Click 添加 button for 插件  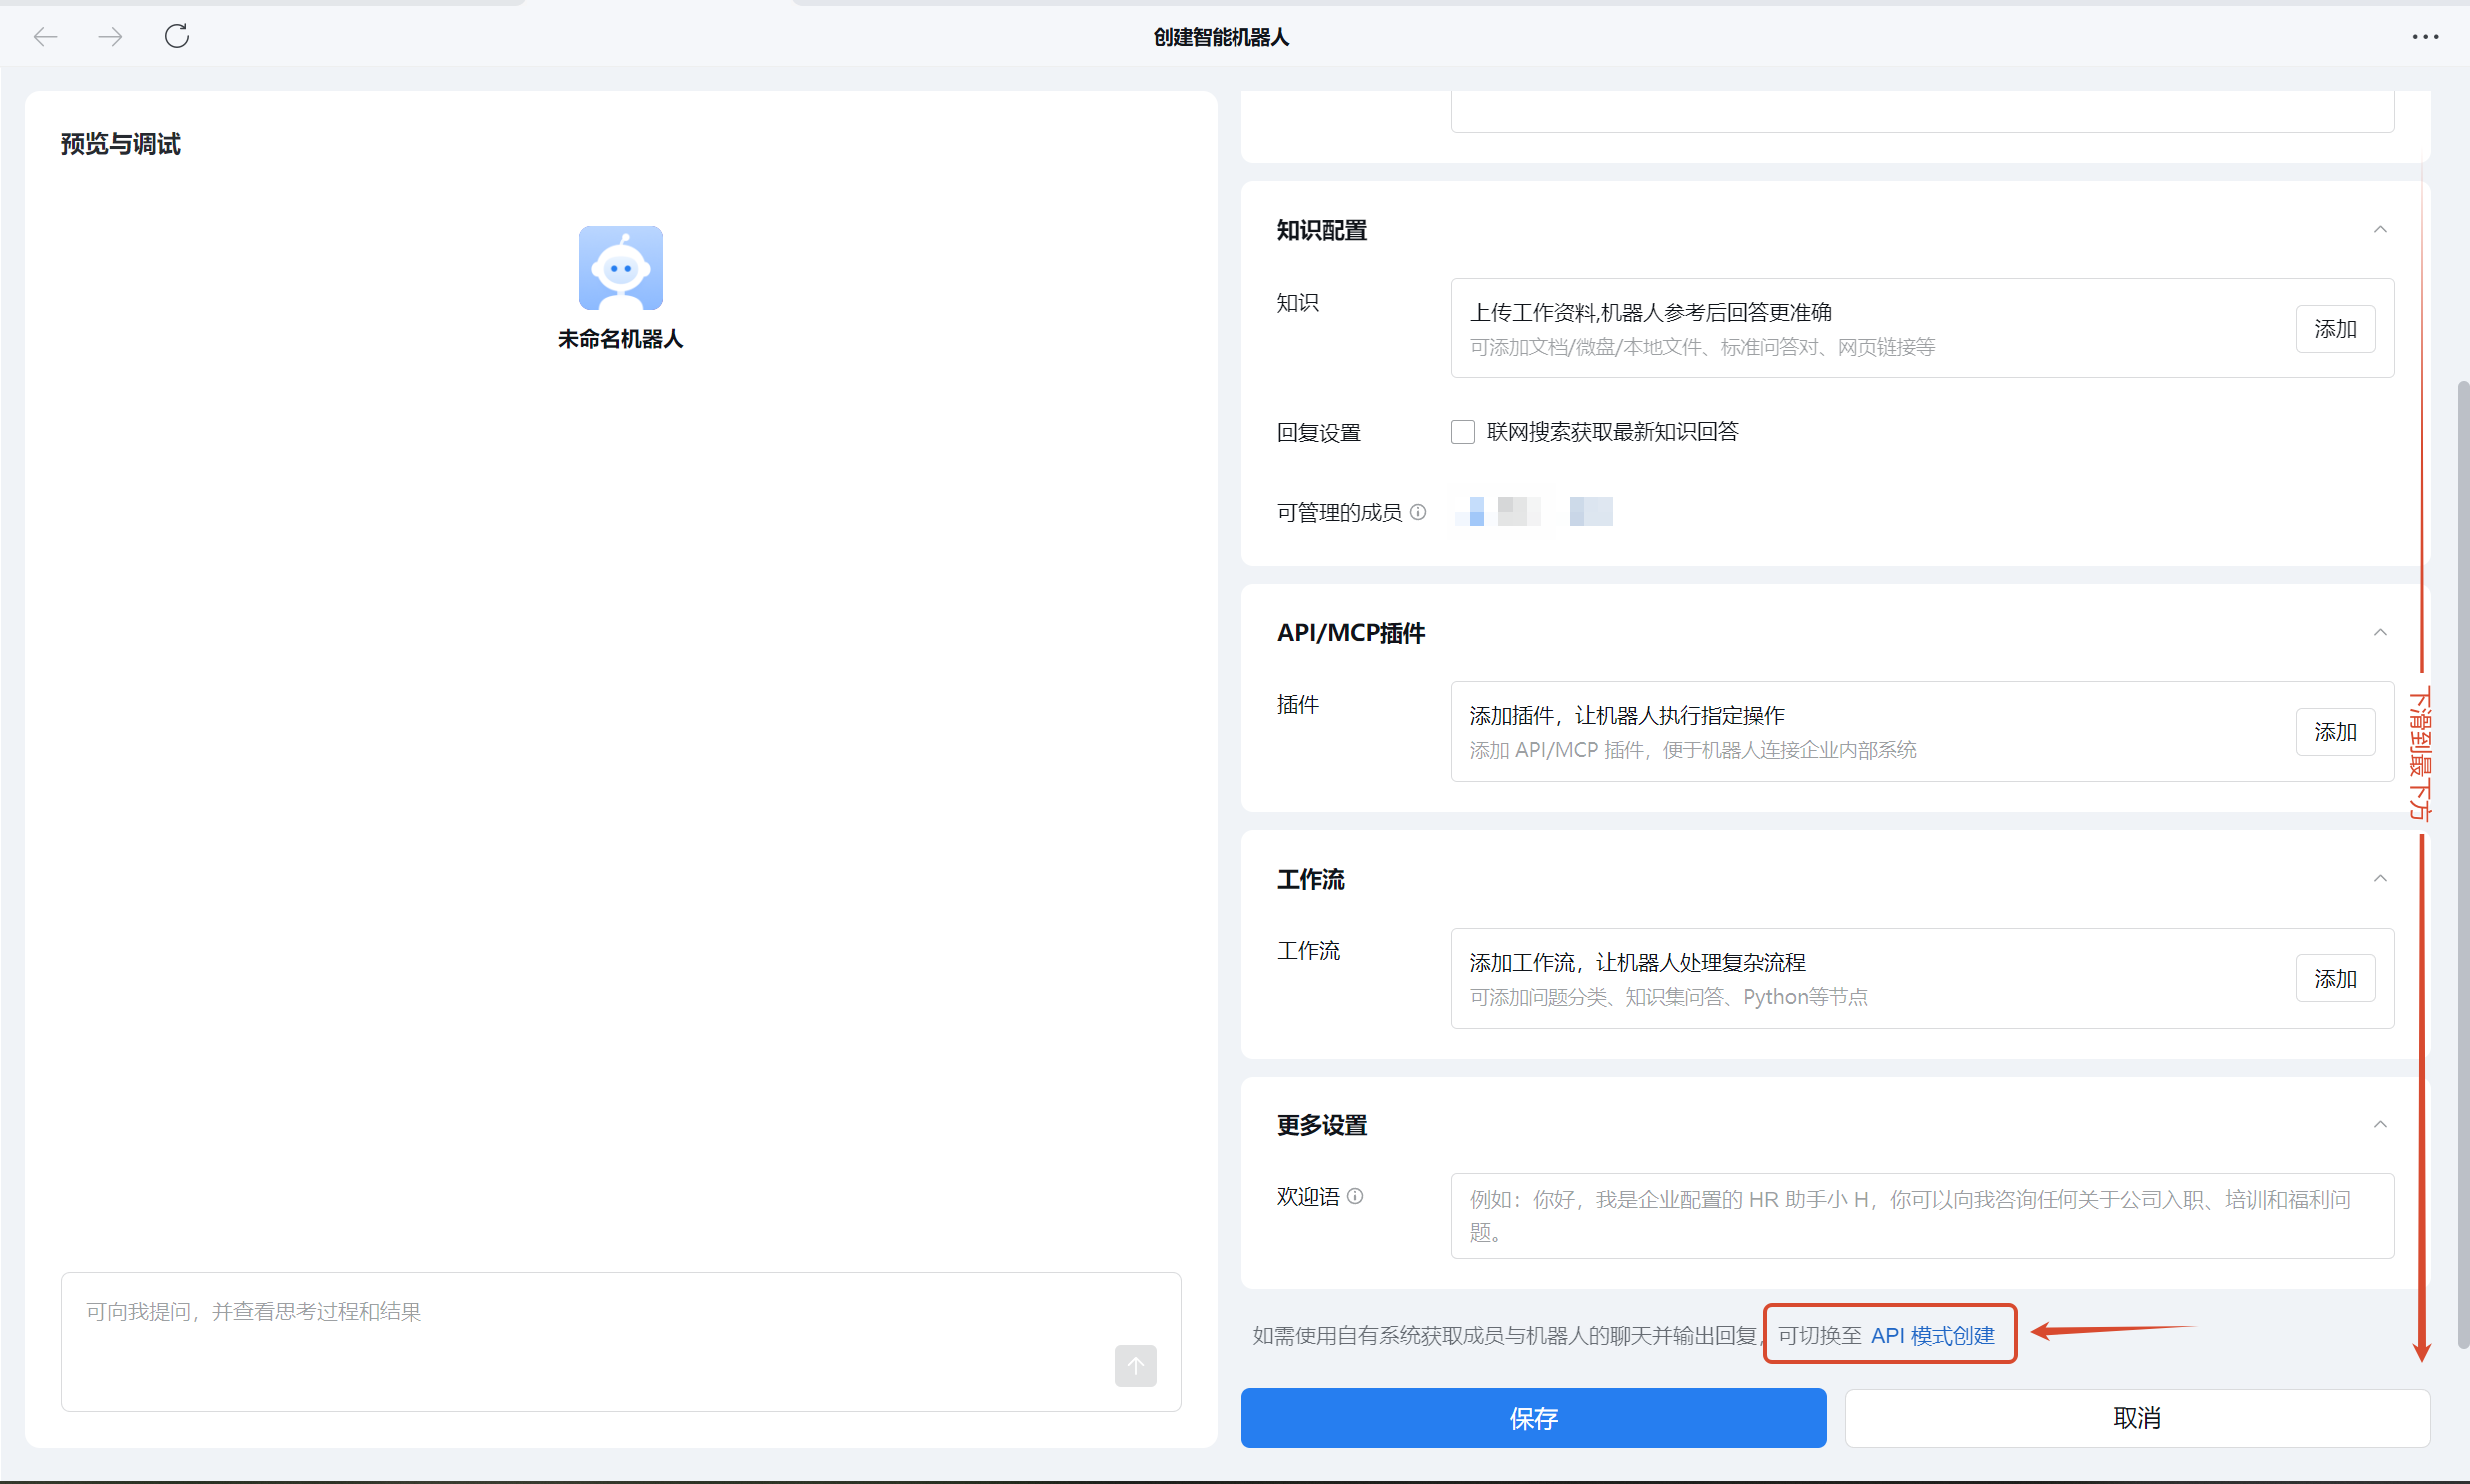2335,732
